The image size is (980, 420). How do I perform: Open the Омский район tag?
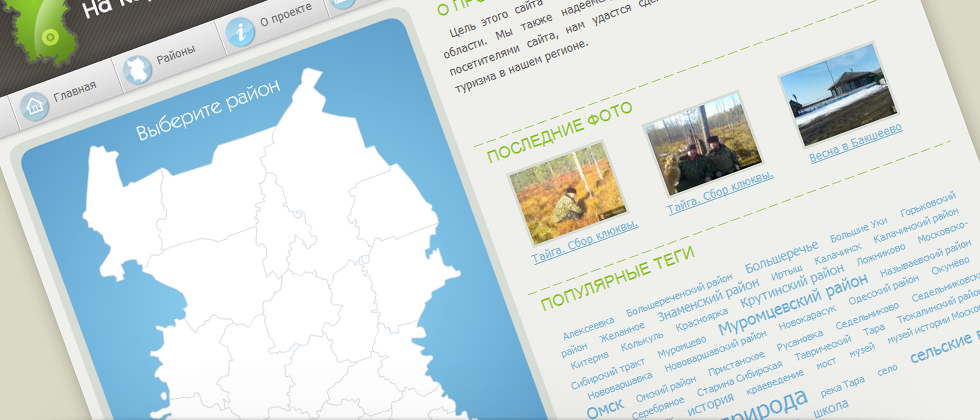click(666, 389)
